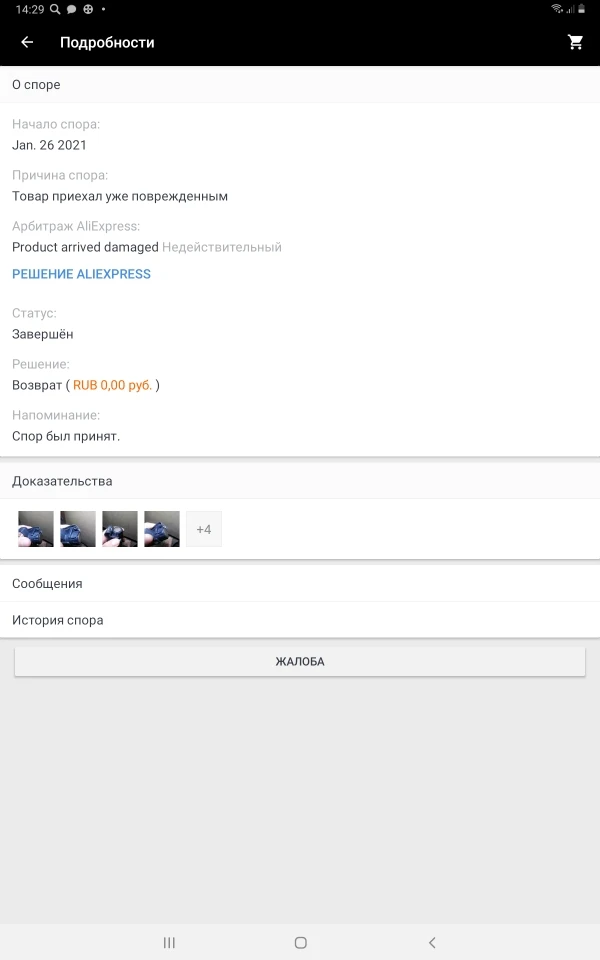600x960 pixels.
Task: Tap the ЖАЛОБА button
Action: pos(300,661)
